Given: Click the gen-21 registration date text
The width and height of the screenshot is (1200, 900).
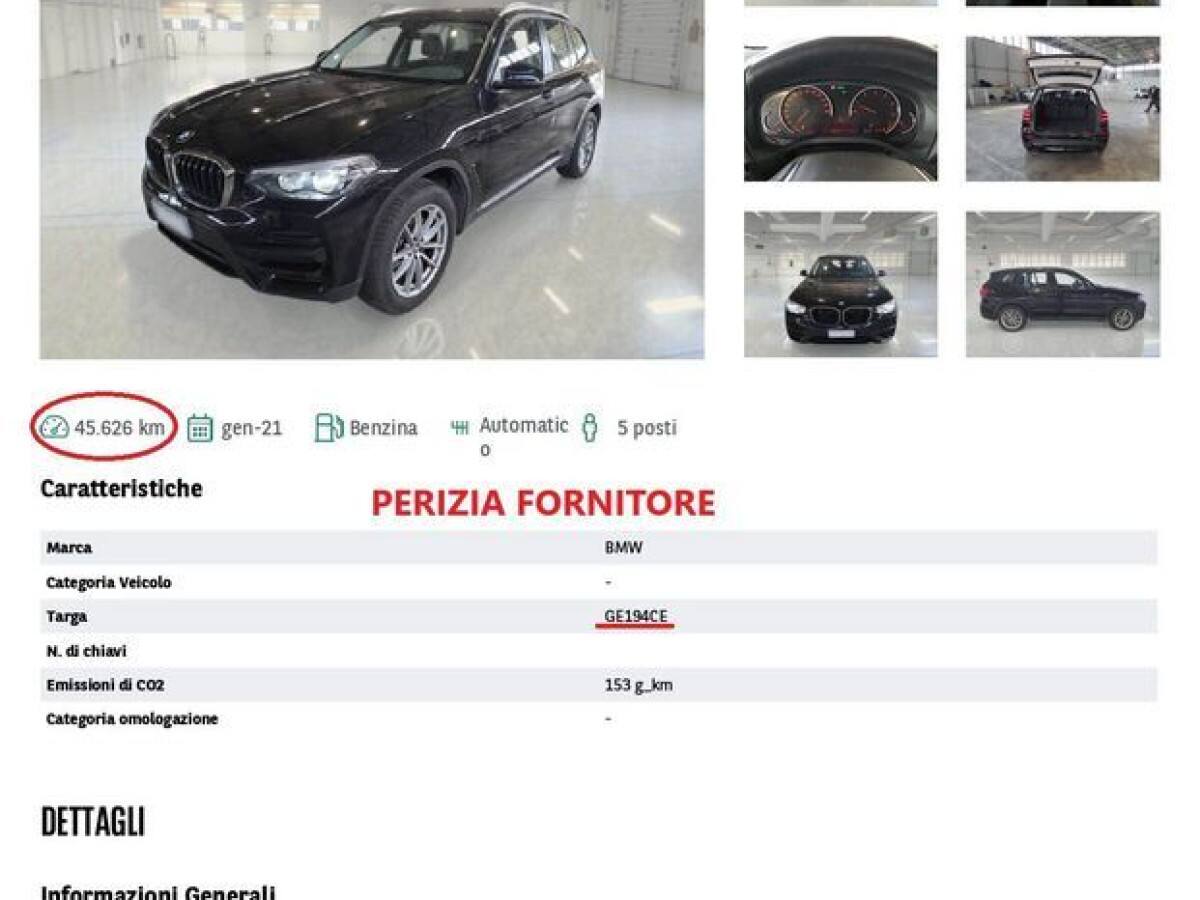Looking at the screenshot, I should click(x=252, y=428).
